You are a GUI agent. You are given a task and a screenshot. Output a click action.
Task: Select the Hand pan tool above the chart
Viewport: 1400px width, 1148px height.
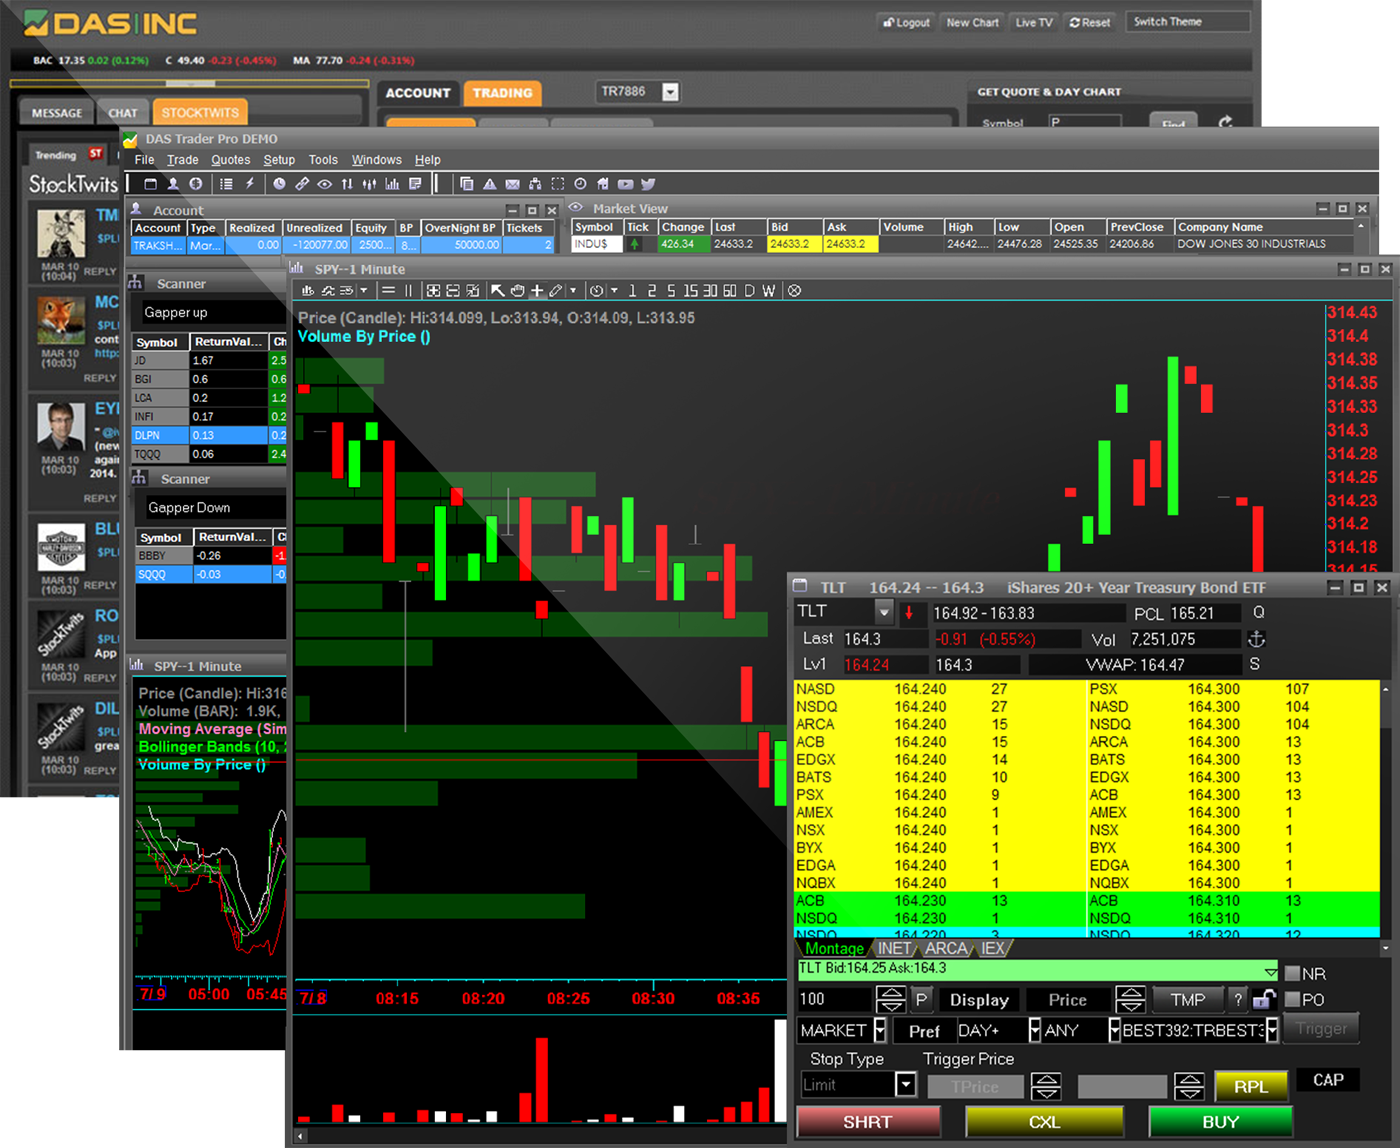519,290
